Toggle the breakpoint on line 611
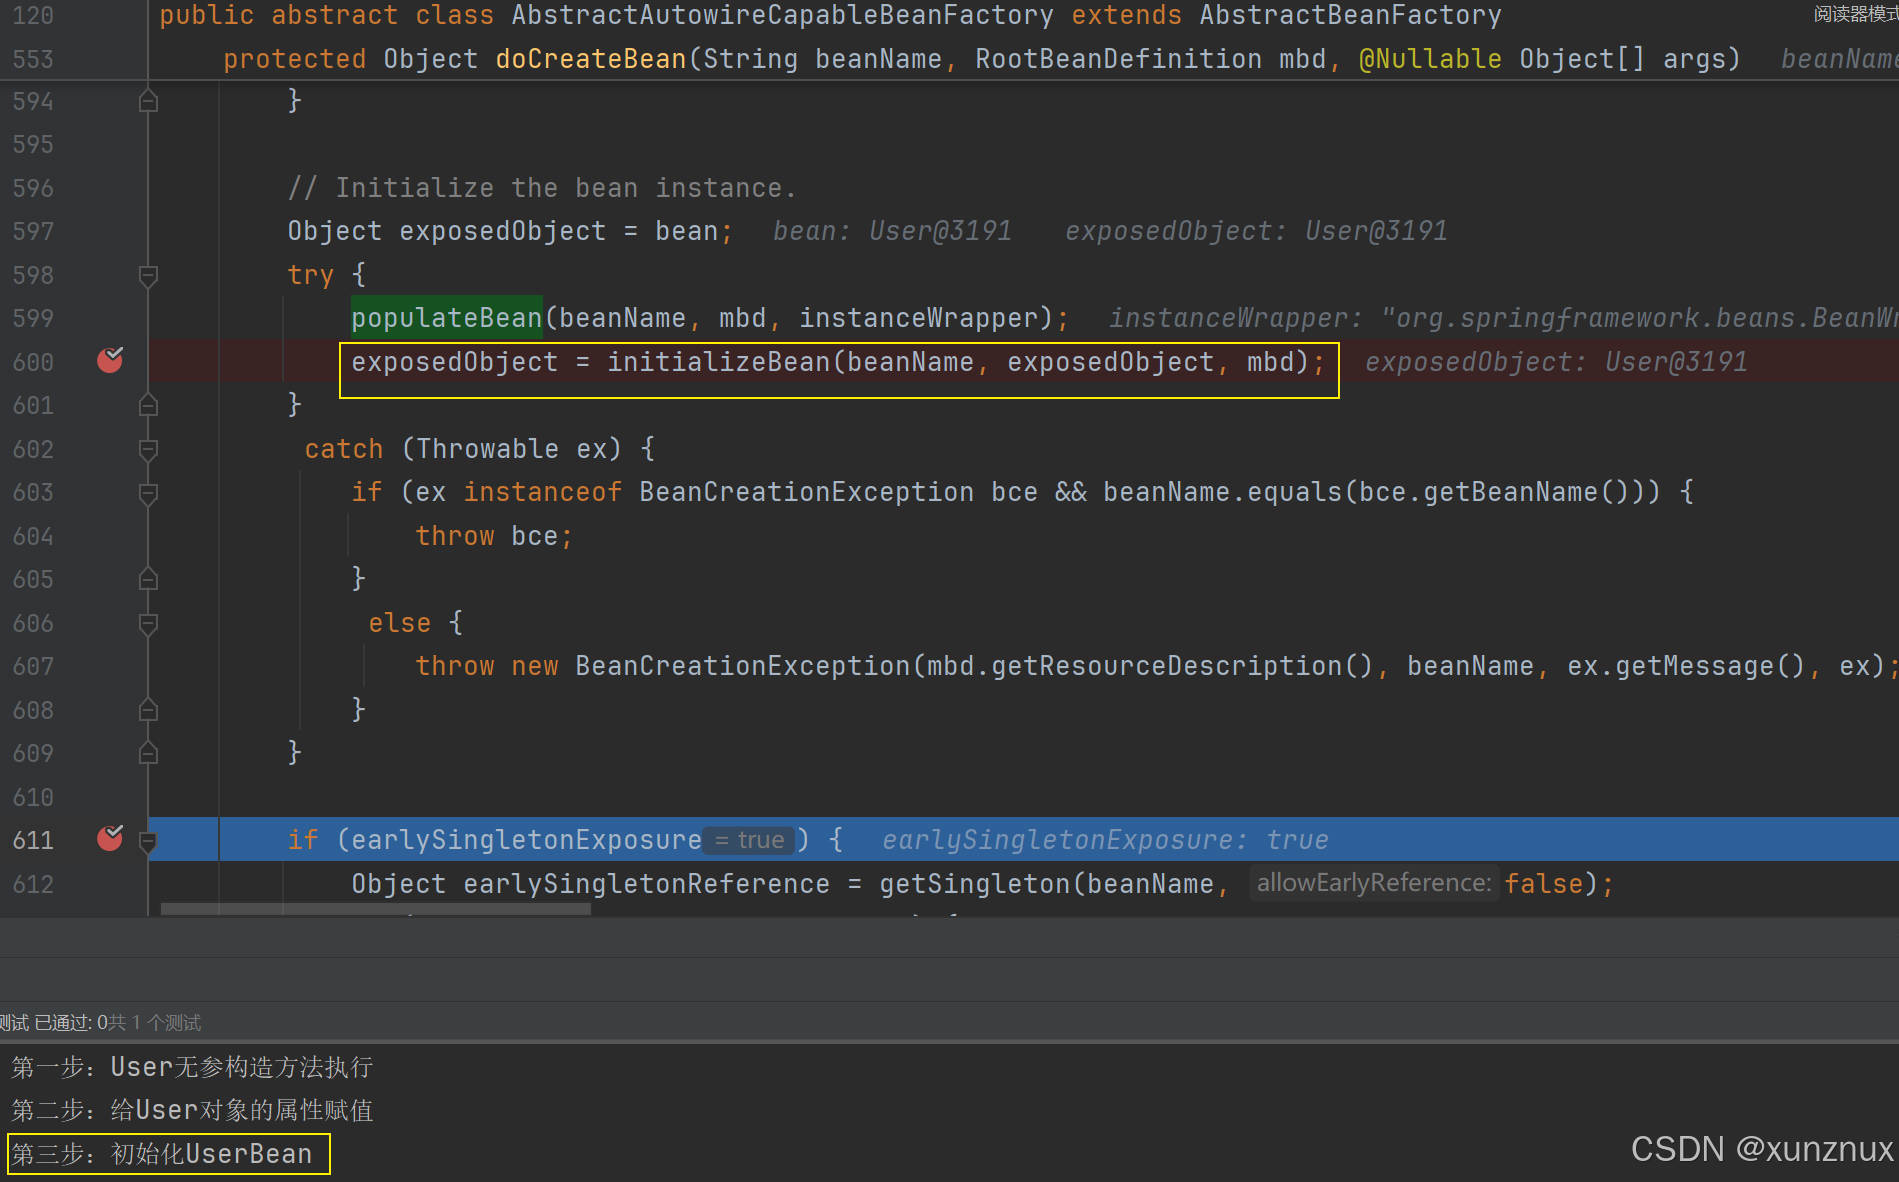The height and width of the screenshot is (1182, 1899). coord(110,838)
